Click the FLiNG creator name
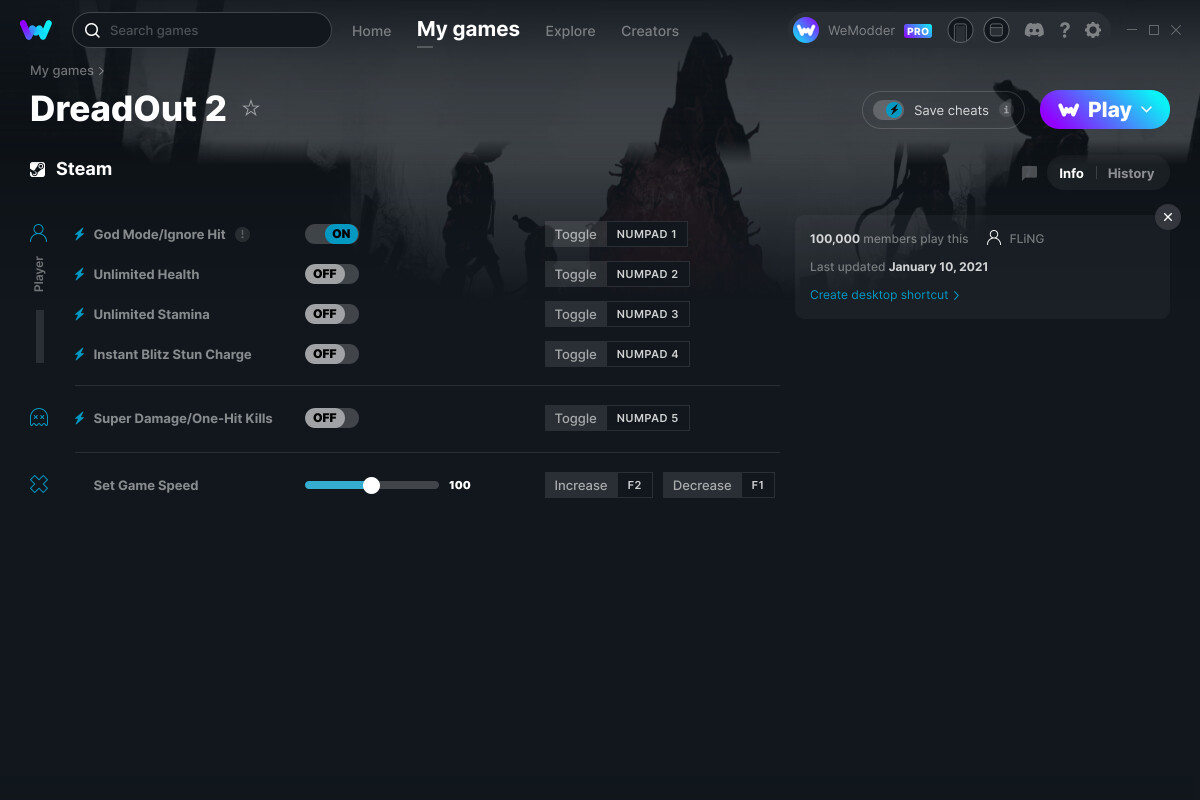The width and height of the screenshot is (1200, 800). tap(1027, 238)
